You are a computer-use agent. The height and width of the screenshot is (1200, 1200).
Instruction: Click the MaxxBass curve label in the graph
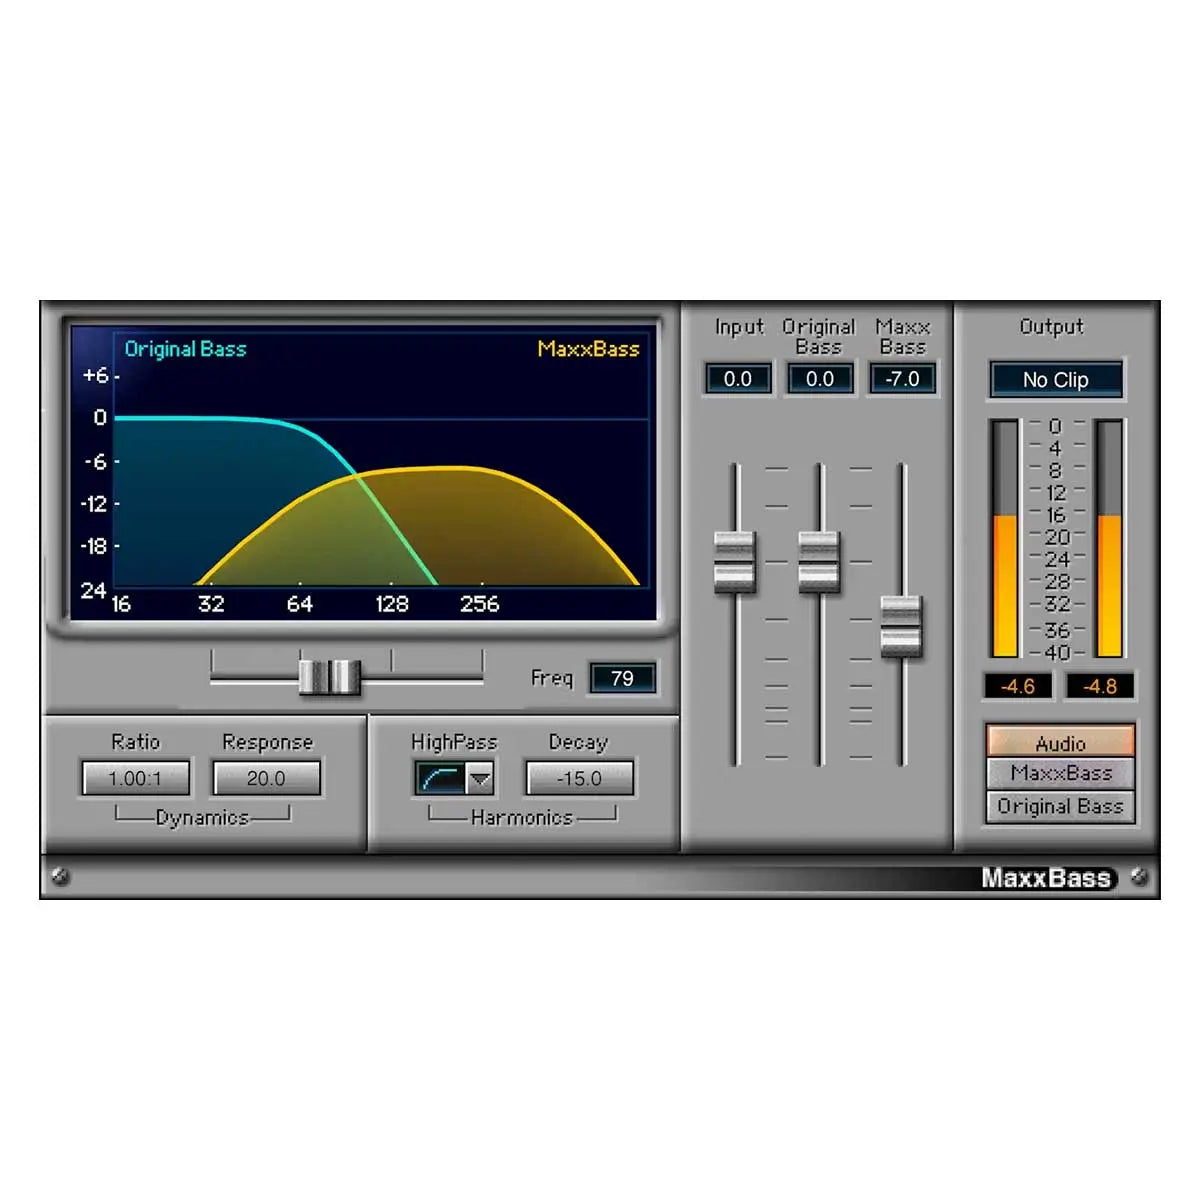point(588,349)
